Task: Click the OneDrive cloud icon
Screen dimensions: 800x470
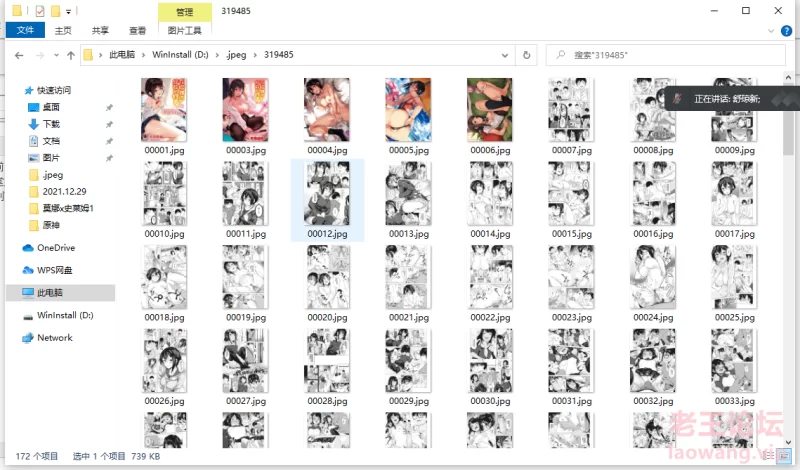Action: (x=28, y=248)
